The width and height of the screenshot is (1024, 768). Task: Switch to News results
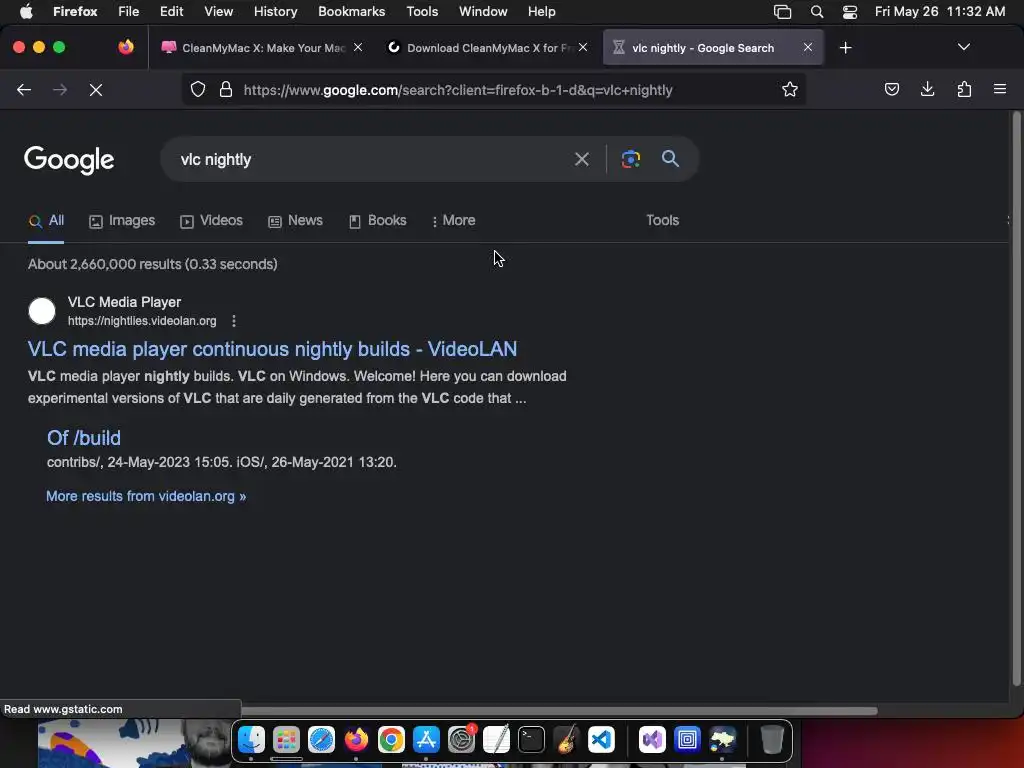[x=295, y=221]
